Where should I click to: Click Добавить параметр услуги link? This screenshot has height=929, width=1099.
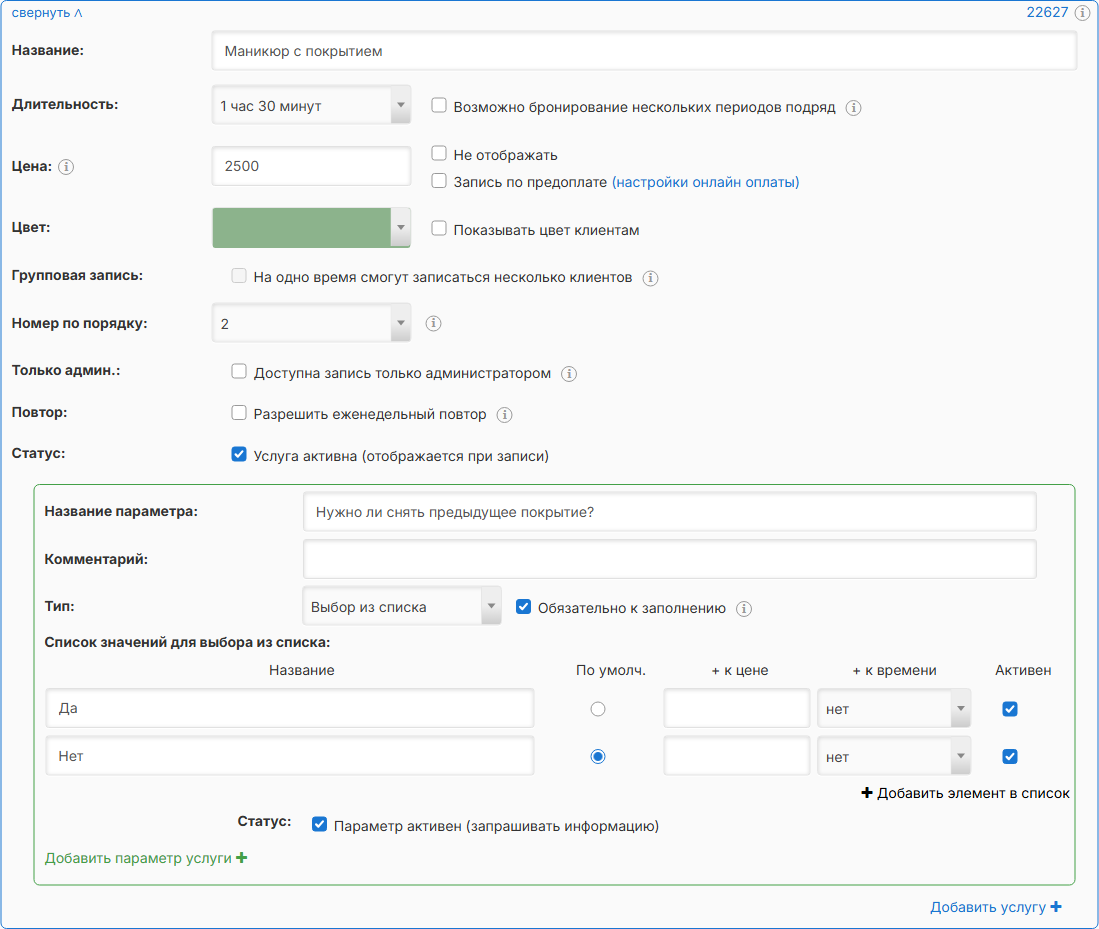pyautogui.click(x=146, y=858)
